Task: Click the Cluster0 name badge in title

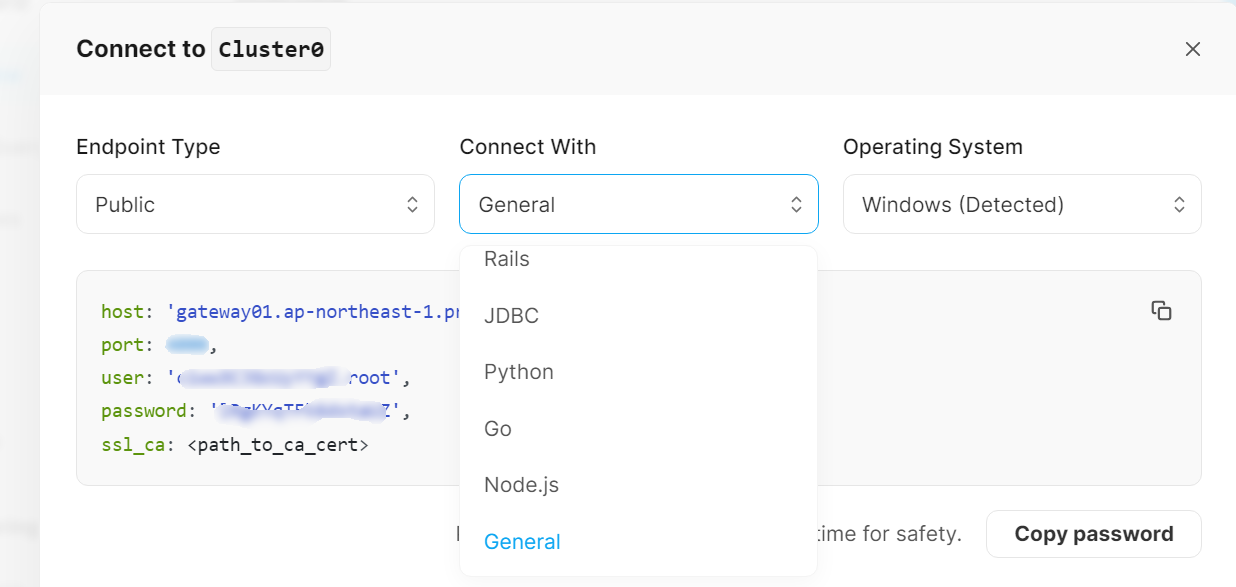Action: (271, 49)
